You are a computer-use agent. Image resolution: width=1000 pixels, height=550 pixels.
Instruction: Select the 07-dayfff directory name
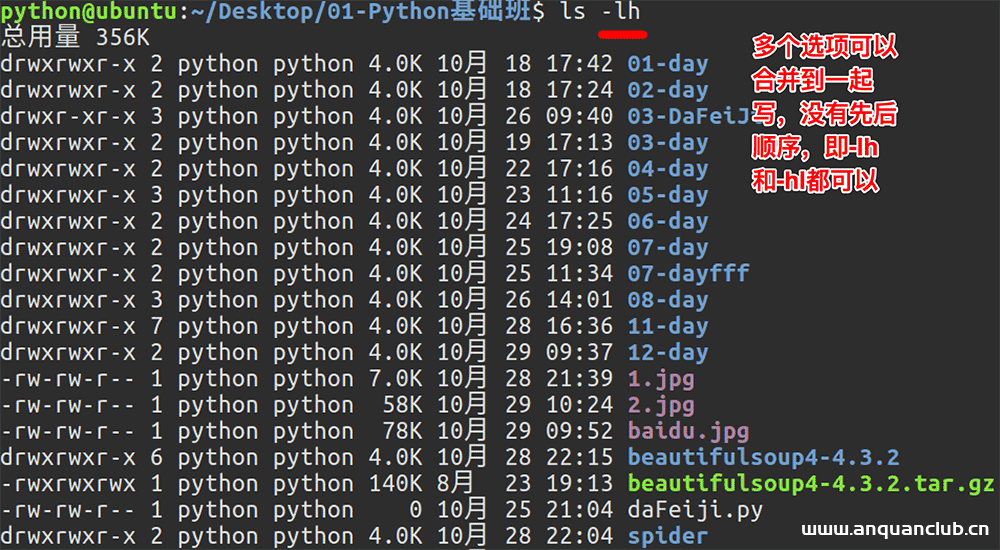[x=688, y=273]
